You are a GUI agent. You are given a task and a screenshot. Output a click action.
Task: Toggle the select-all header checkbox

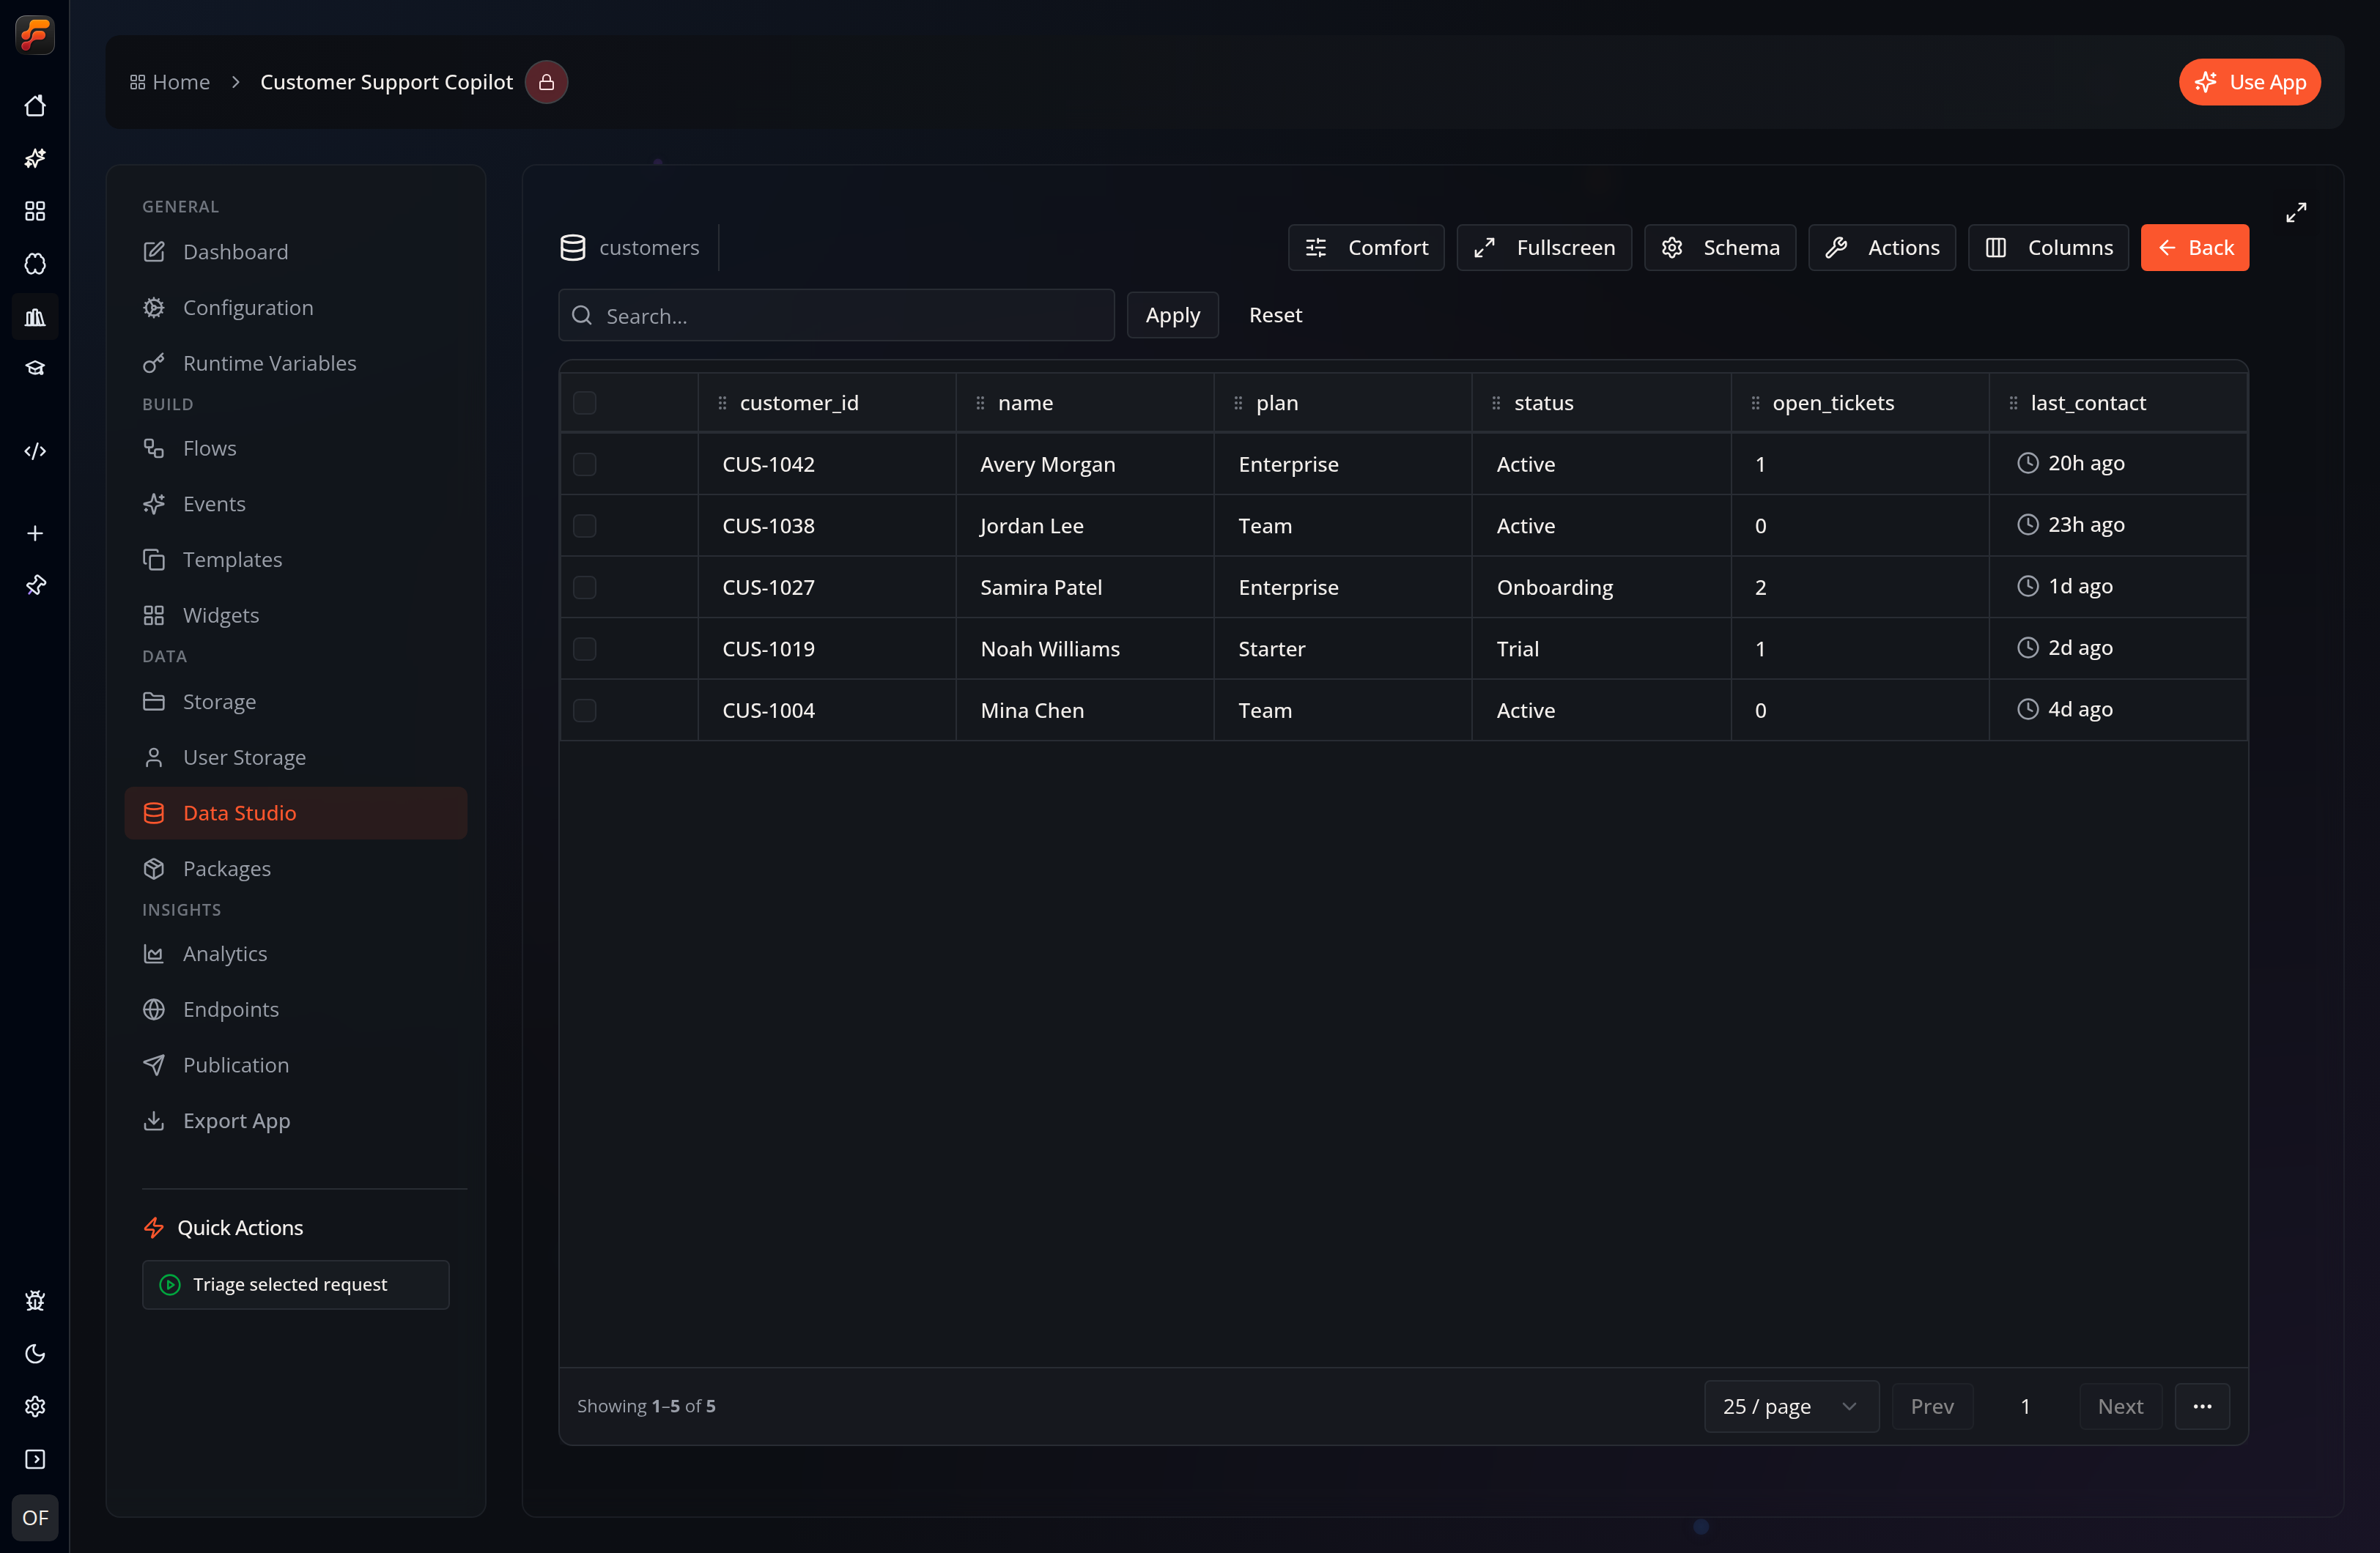(584, 403)
